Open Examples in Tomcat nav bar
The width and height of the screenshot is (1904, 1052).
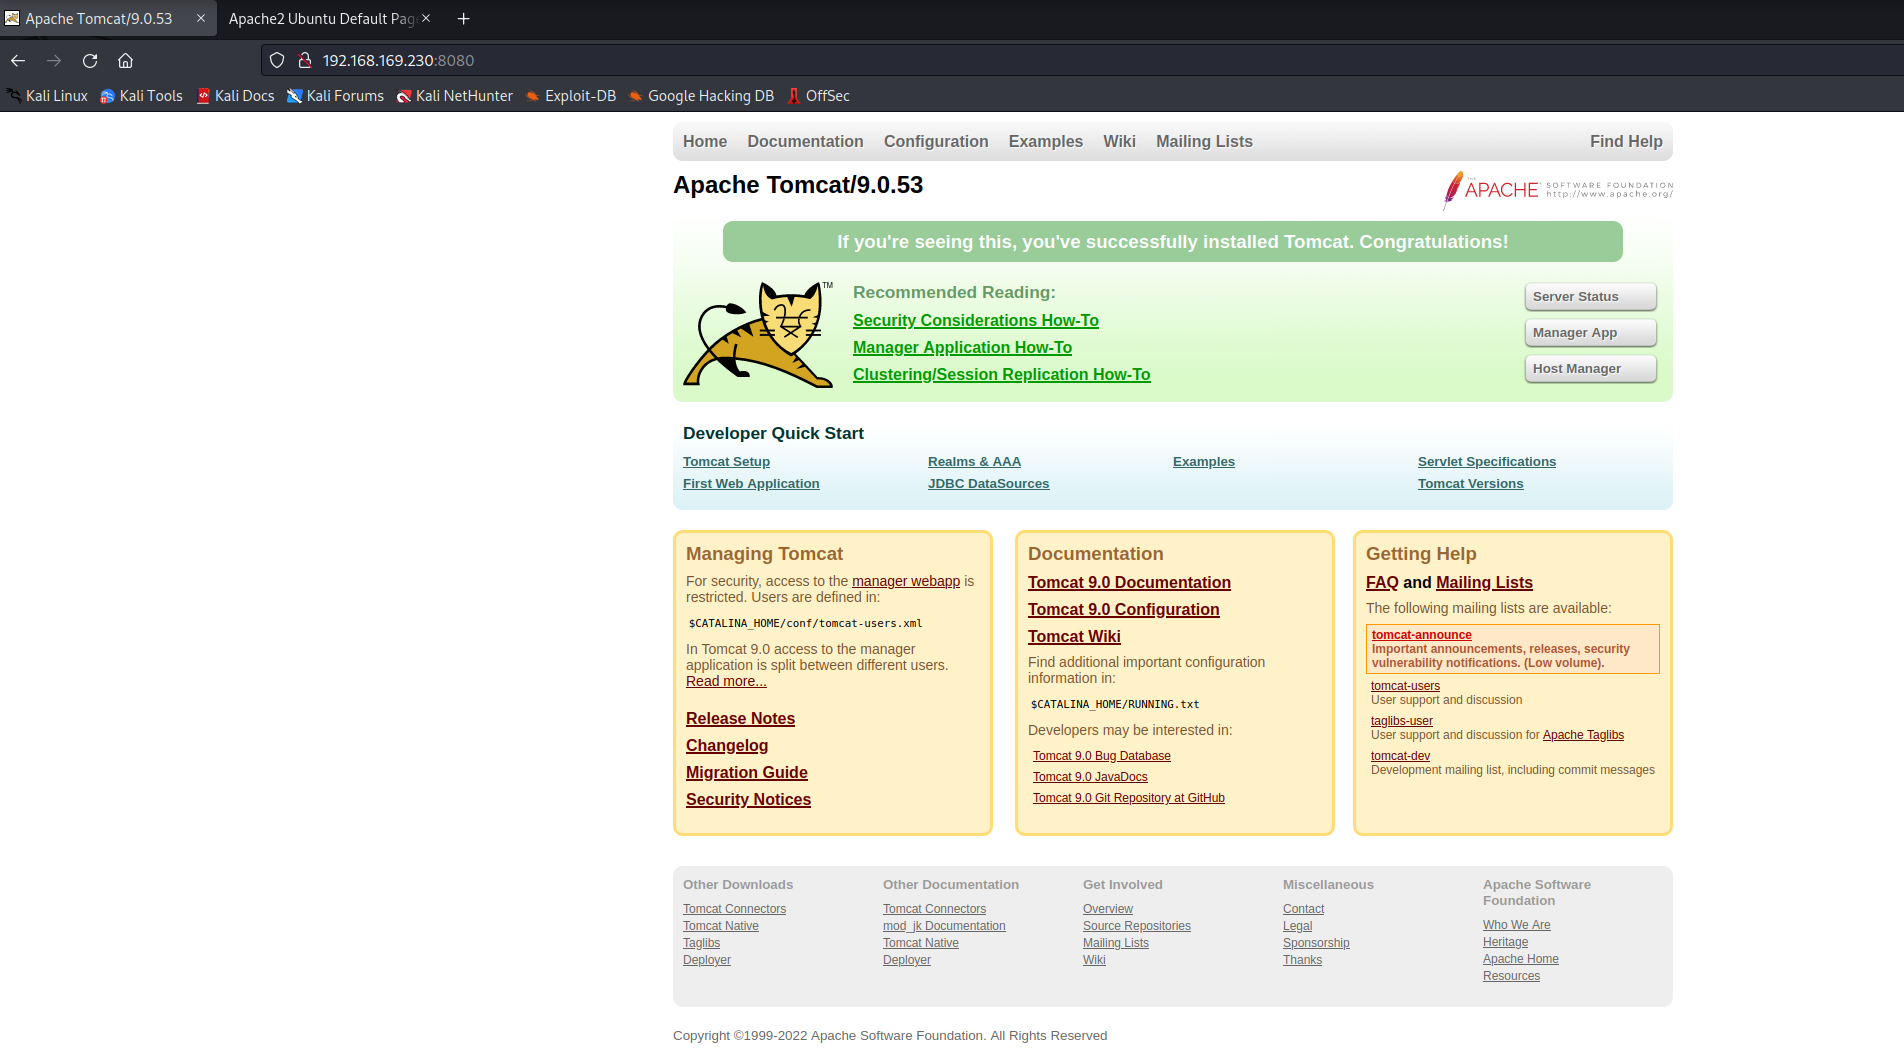(x=1045, y=142)
